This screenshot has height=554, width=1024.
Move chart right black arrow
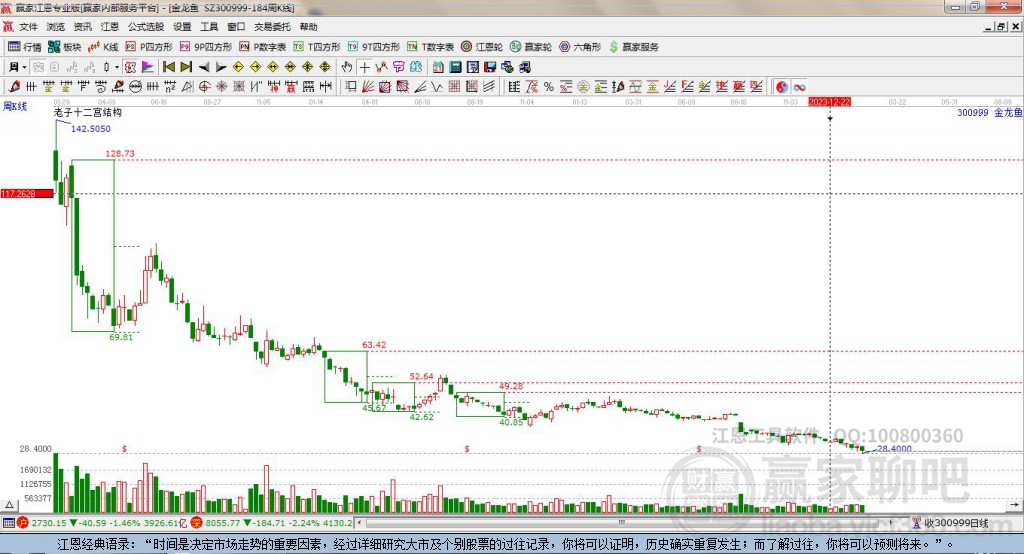point(221,67)
